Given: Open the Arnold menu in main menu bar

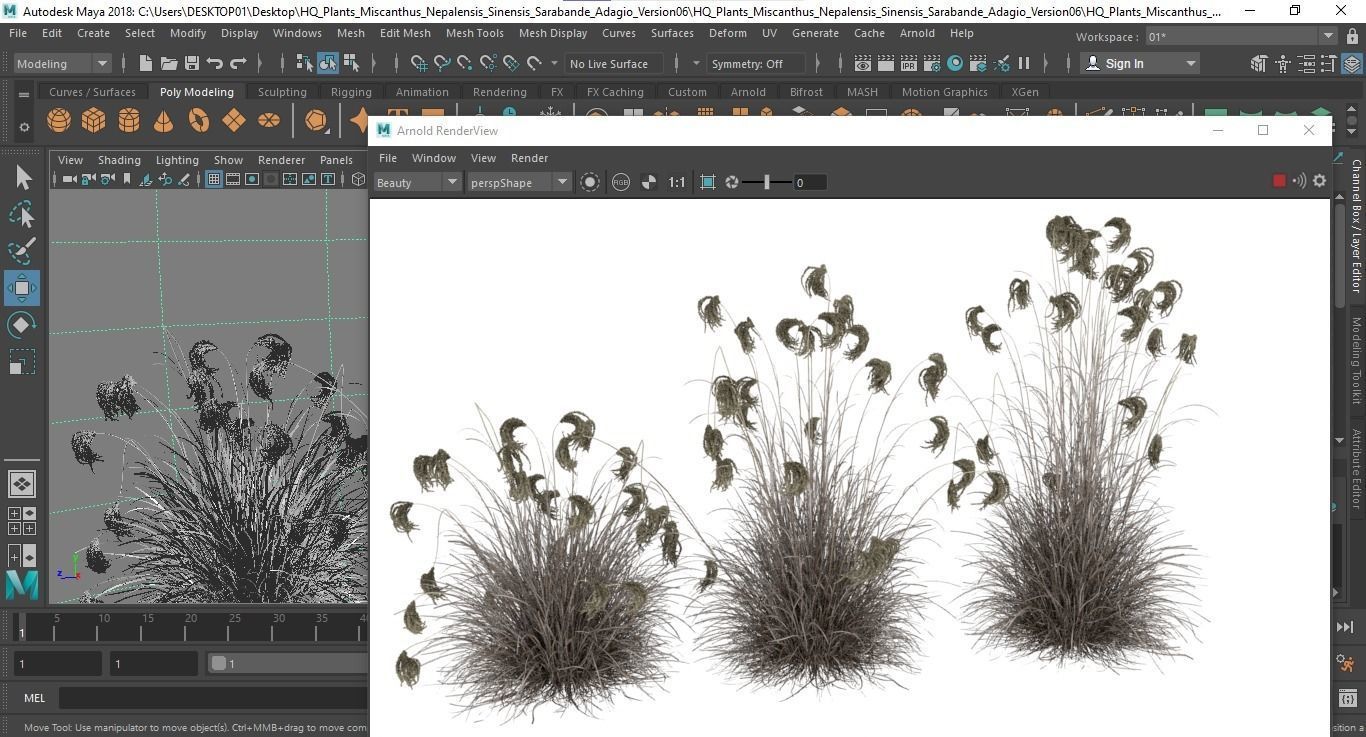Looking at the screenshot, I should pos(917,33).
